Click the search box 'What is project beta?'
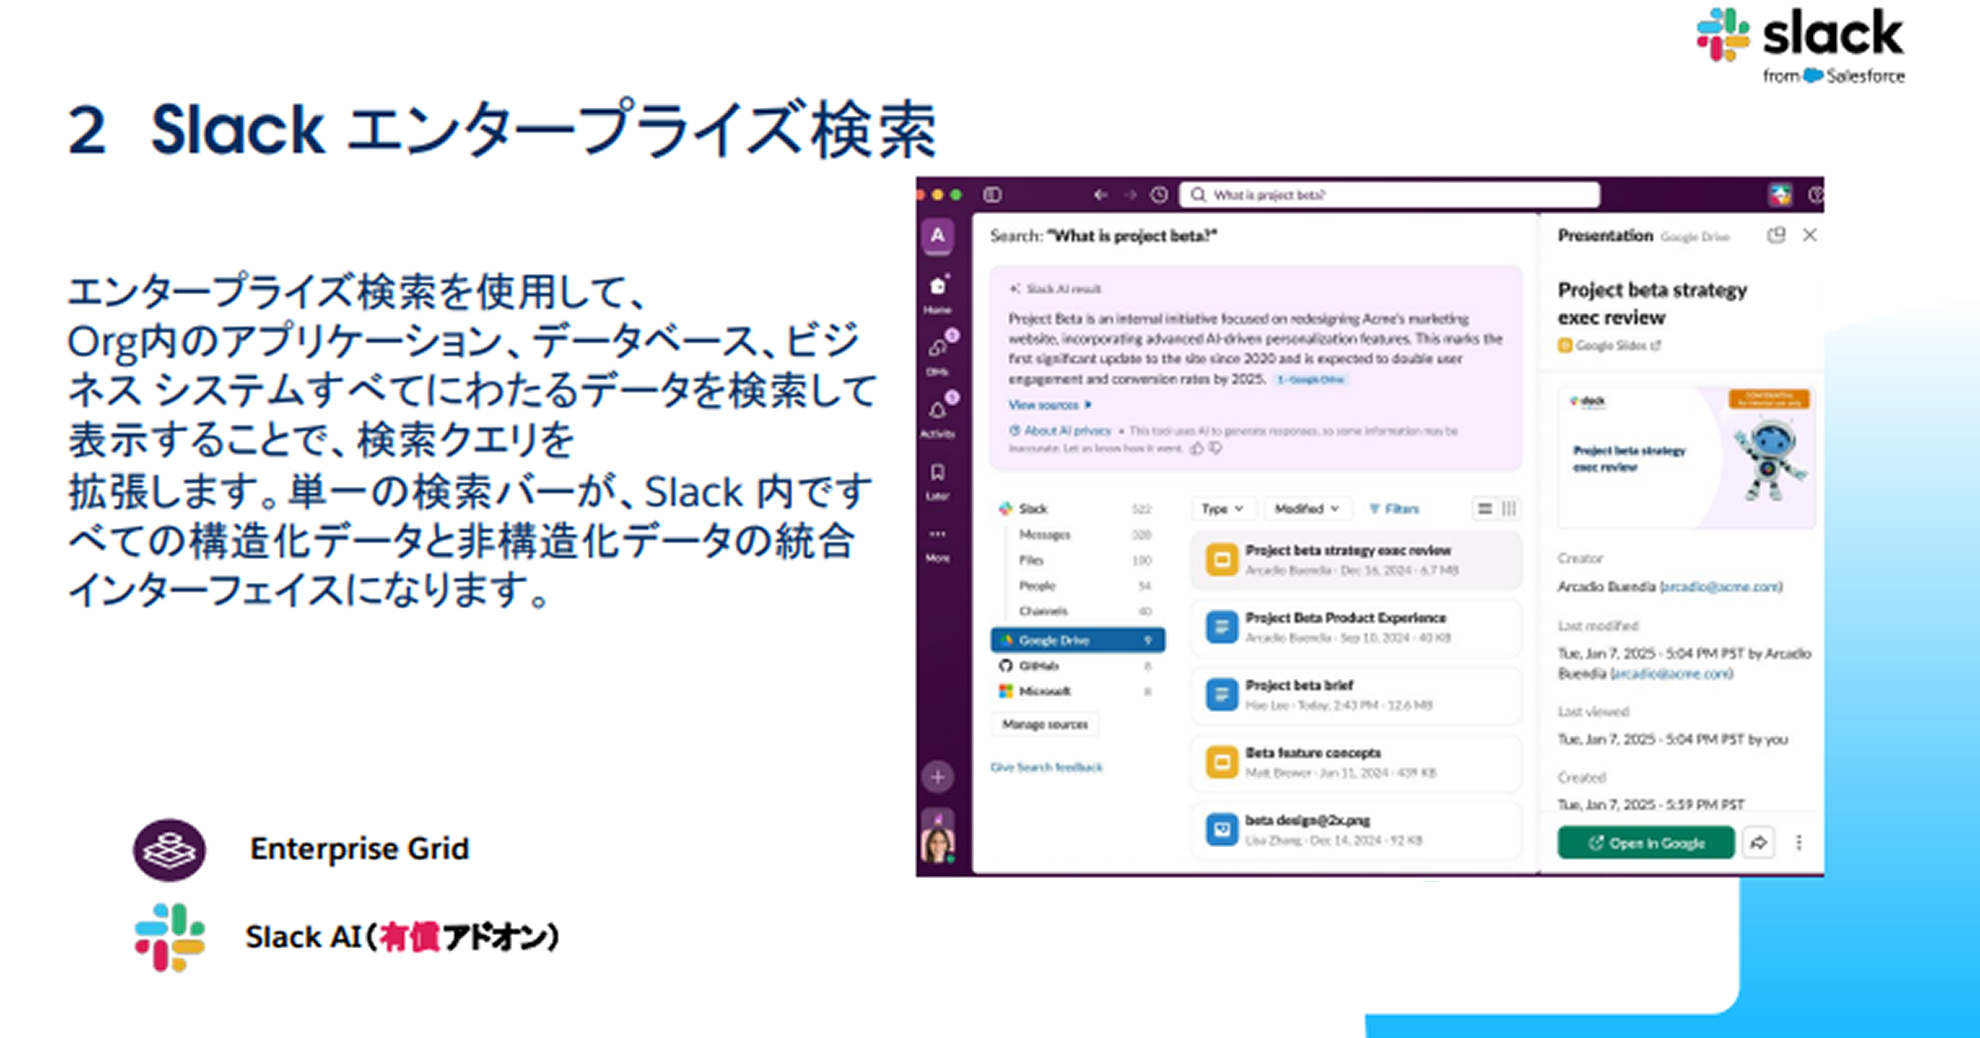This screenshot has width=1980, height=1038. [1389, 194]
